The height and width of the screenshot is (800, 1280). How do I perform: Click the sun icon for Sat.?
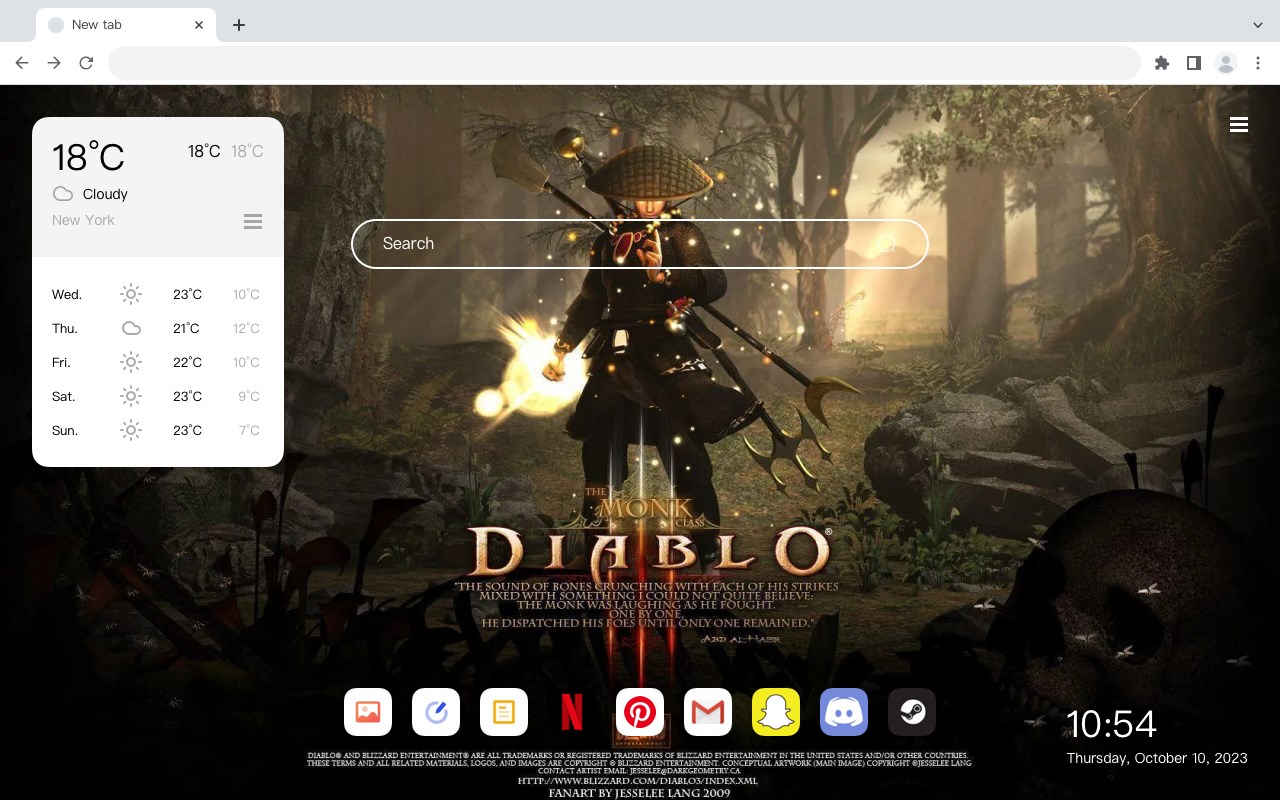(131, 396)
